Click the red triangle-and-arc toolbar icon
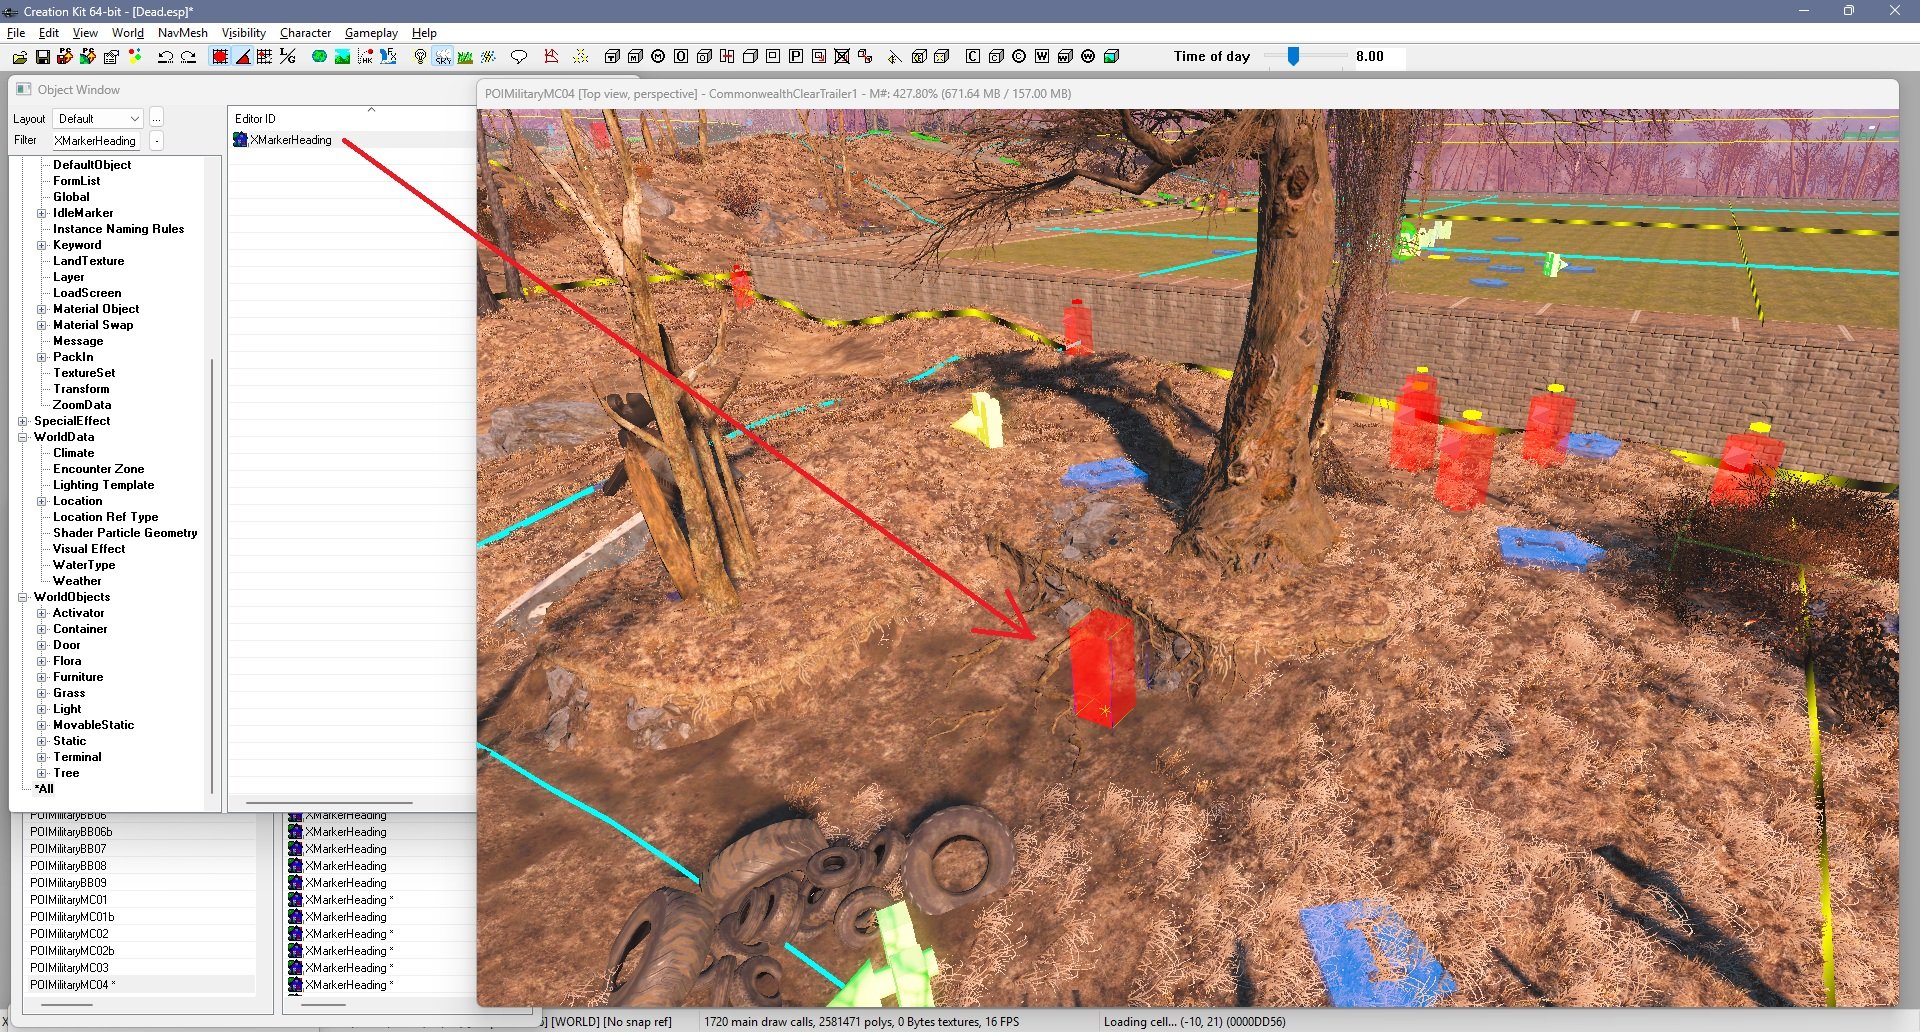The image size is (1920, 1032). click(x=551, y=57)
